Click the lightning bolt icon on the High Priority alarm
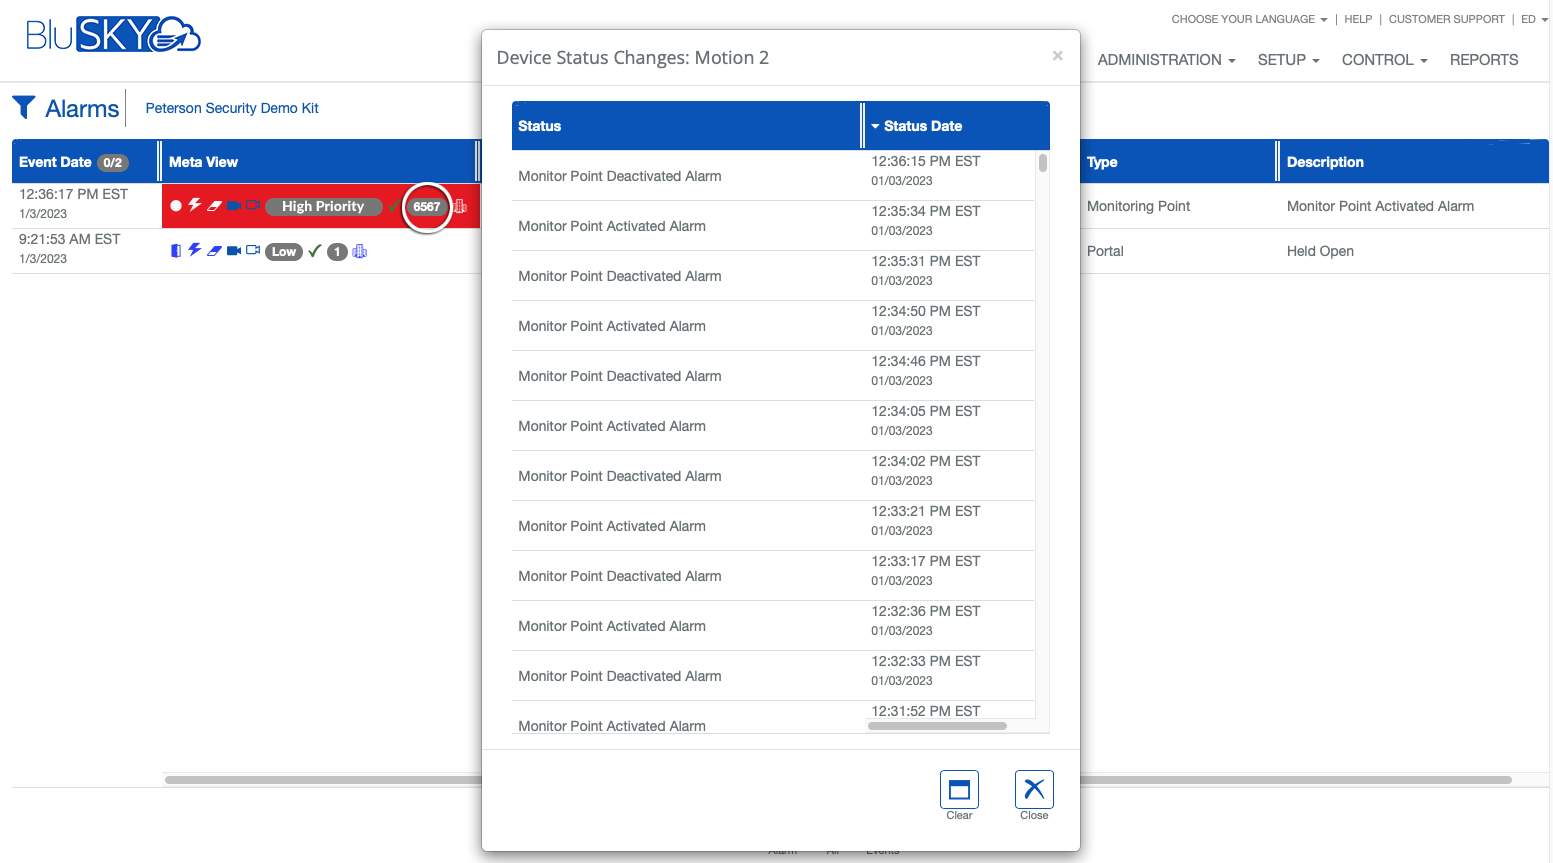1553x863 pixels. pos(193,206)
